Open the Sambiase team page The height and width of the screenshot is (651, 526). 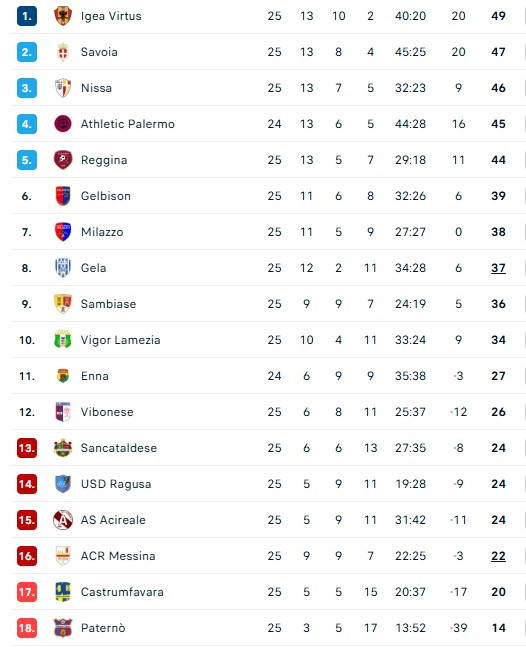click(108, 304)
